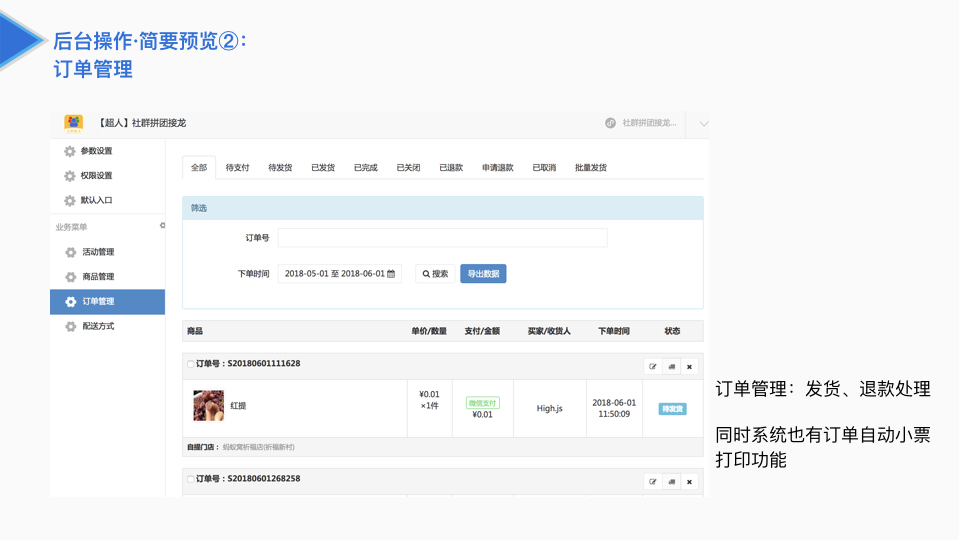Viewport: 959px width, 540px height.
Task: Click the print icon for order S20180601111628
Action: (671, 367)
